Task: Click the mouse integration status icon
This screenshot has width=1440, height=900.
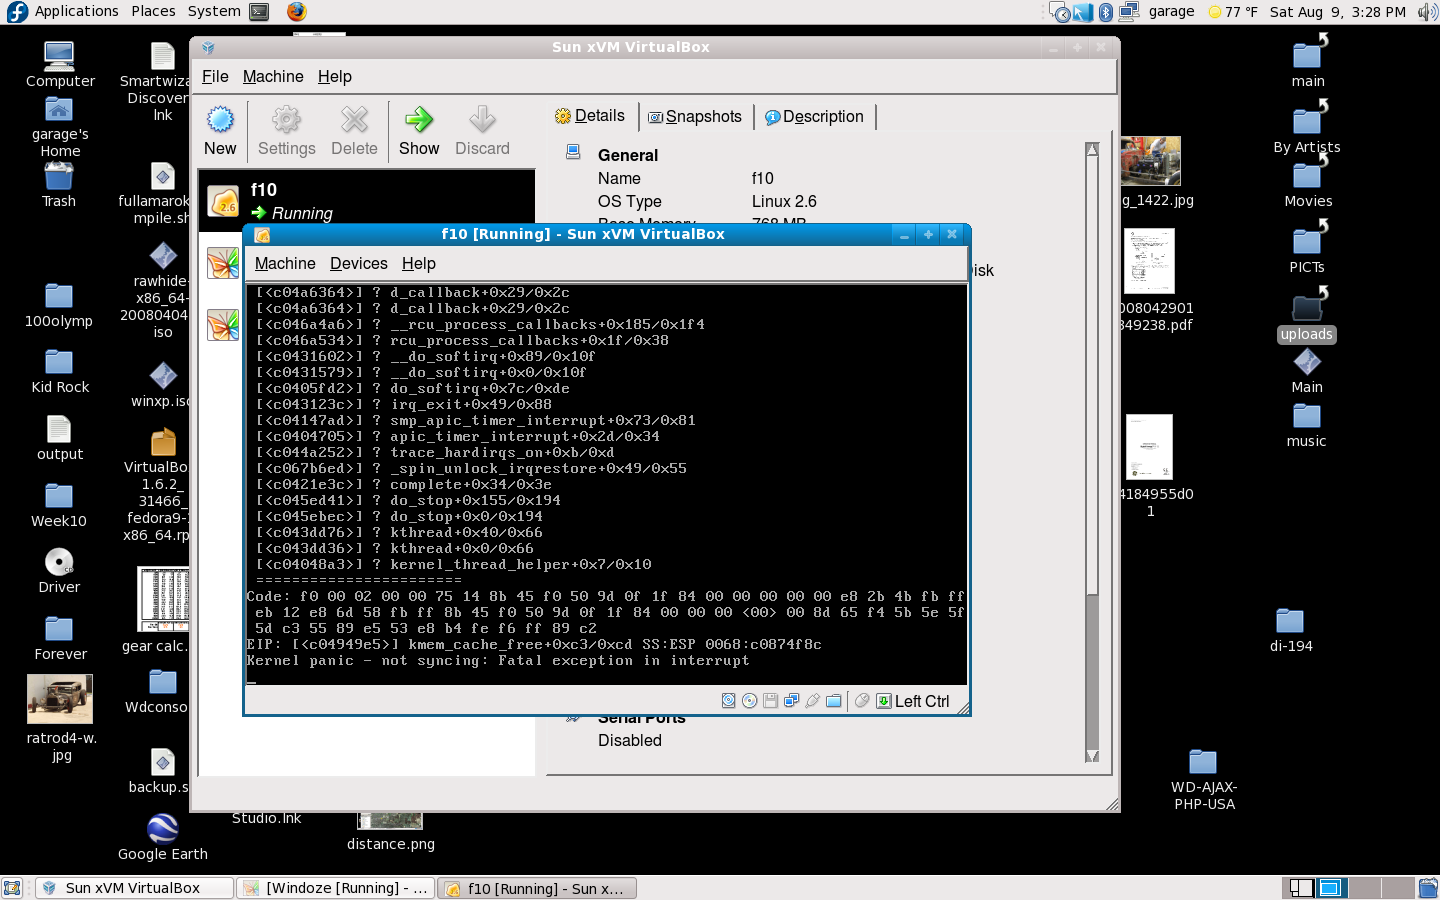Action: [862, 701]
